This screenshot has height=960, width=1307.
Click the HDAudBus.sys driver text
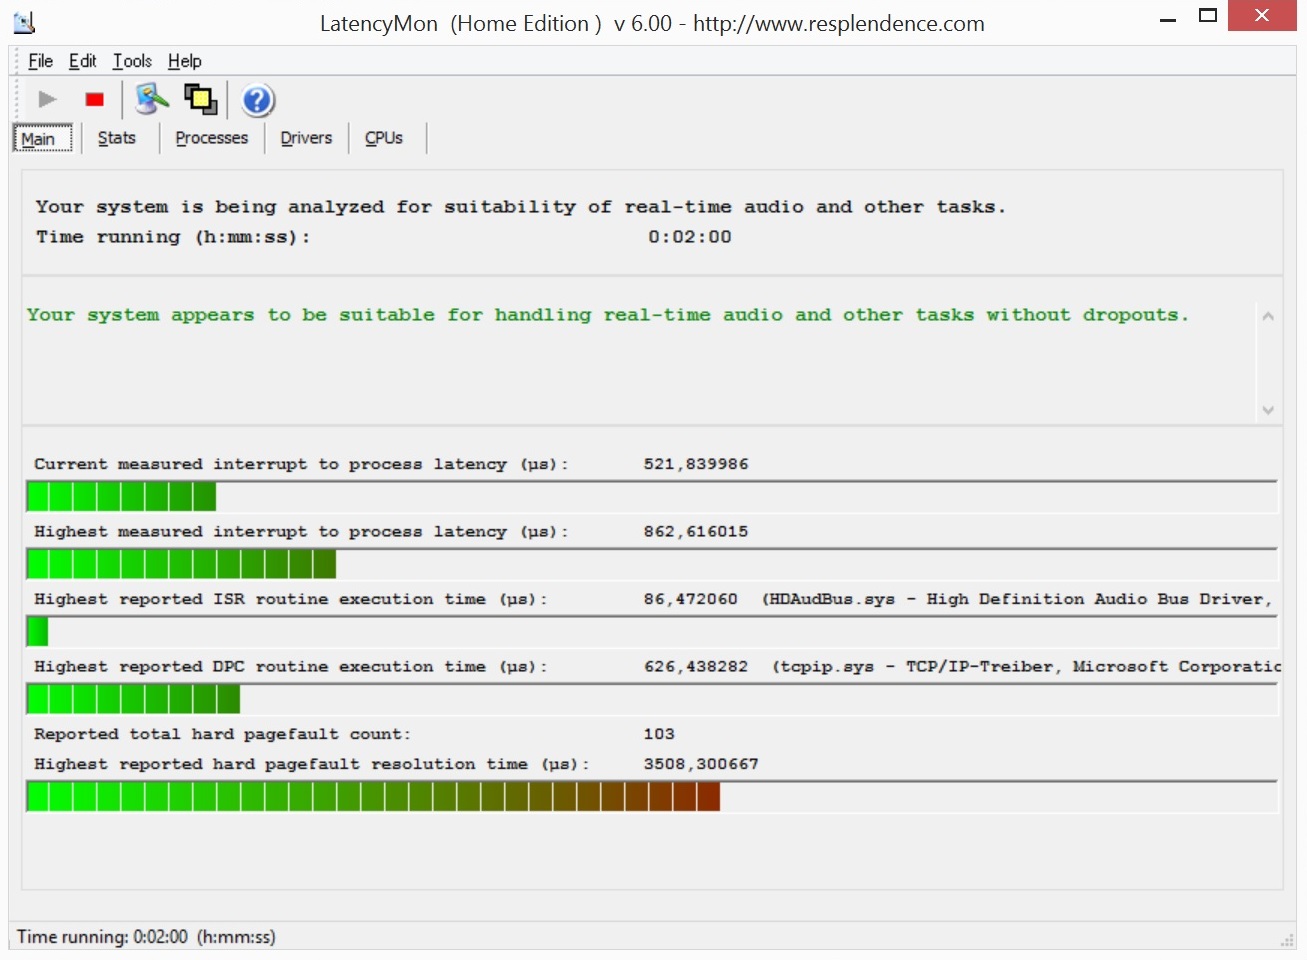pos(1017,599)
